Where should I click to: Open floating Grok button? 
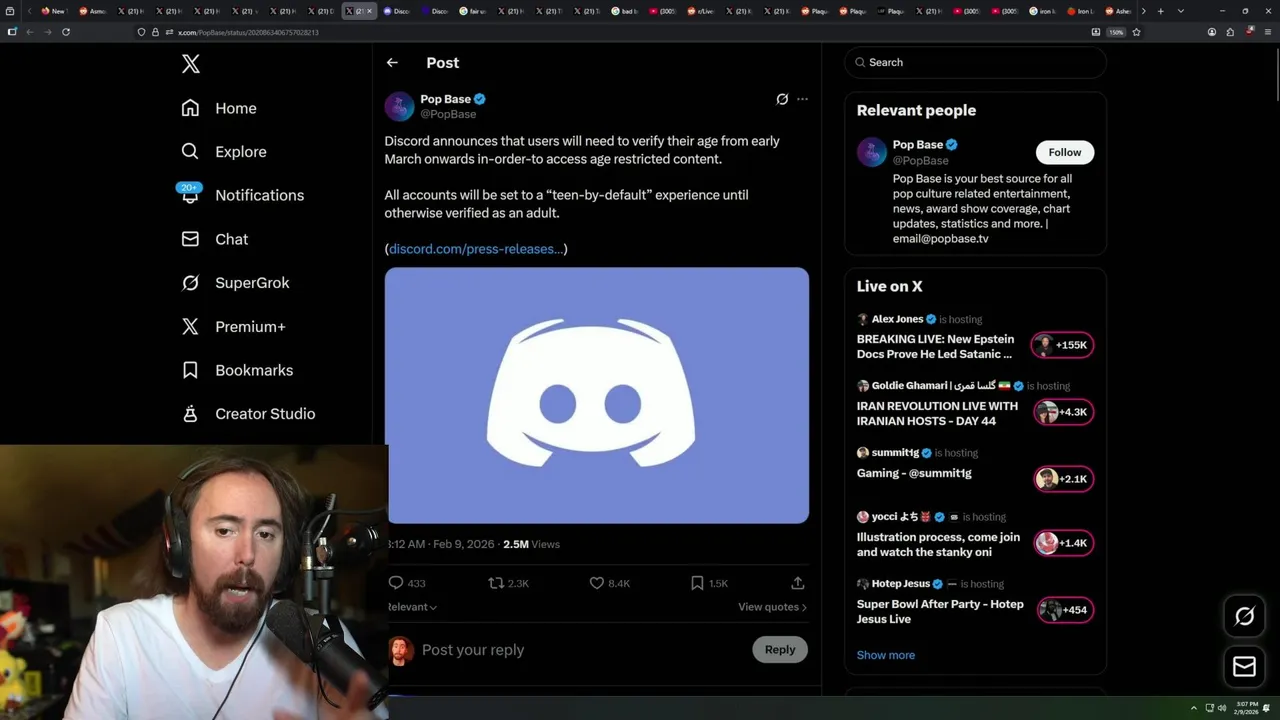click(1245, 616)
